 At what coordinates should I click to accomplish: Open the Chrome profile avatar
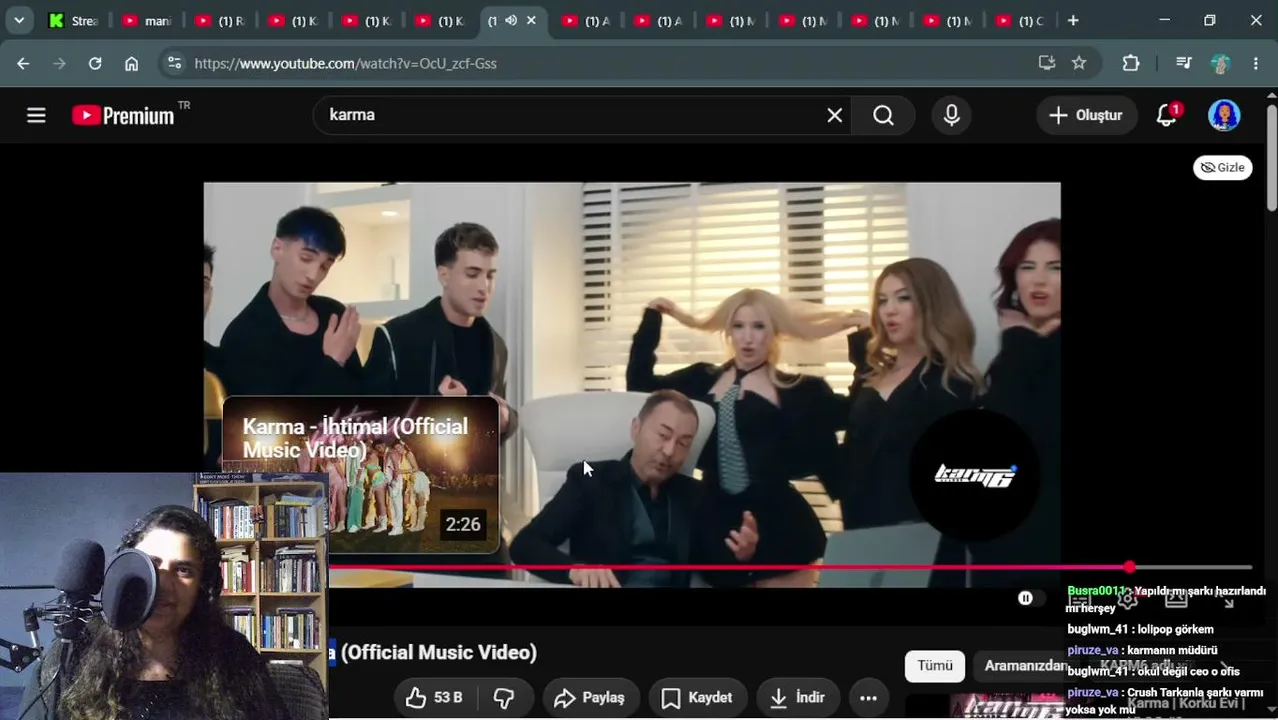click(1220, 63)
